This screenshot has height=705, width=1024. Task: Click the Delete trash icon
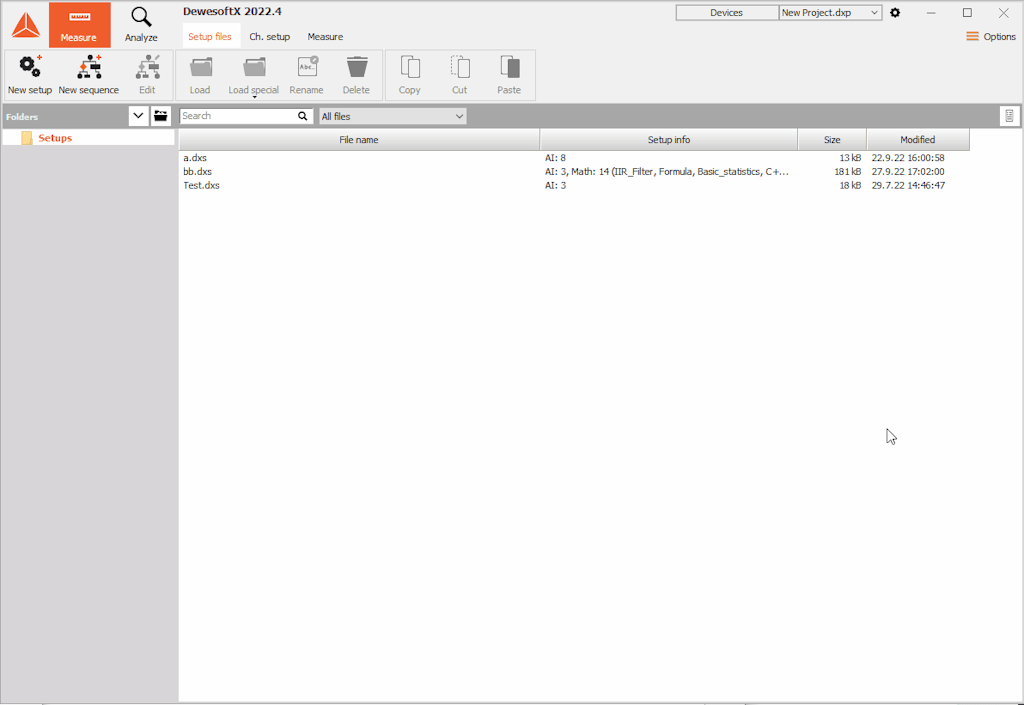(357, 67)
